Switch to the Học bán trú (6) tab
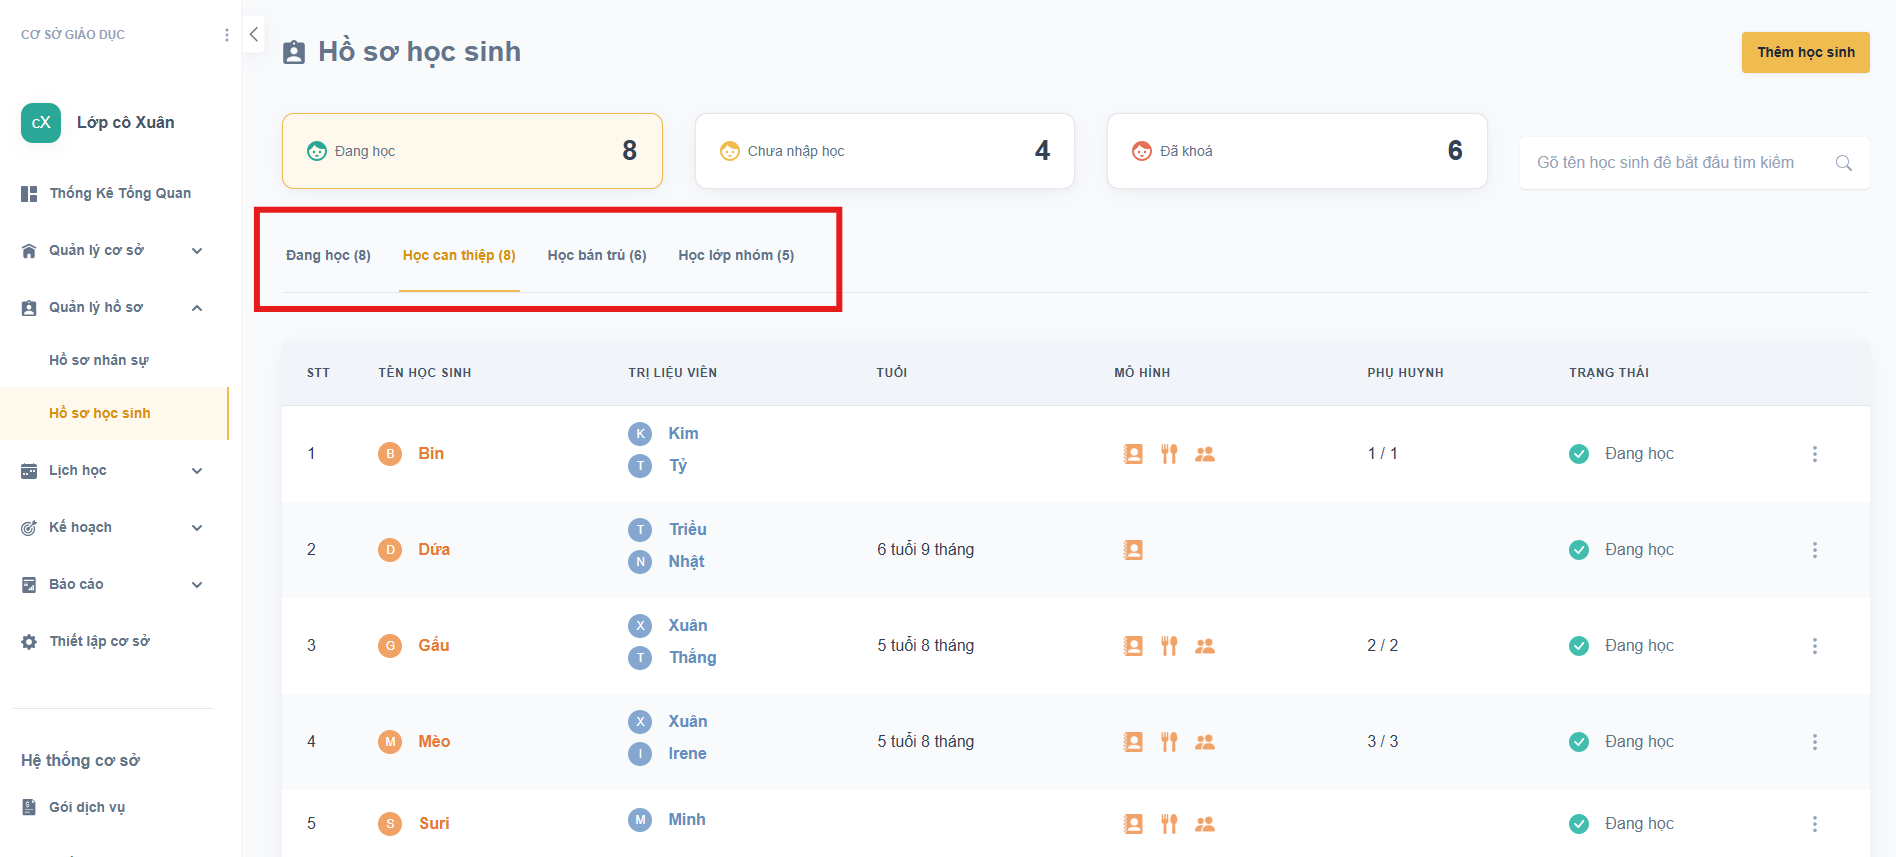This screenshot has width=1896, height=857. tap(597, 256)
